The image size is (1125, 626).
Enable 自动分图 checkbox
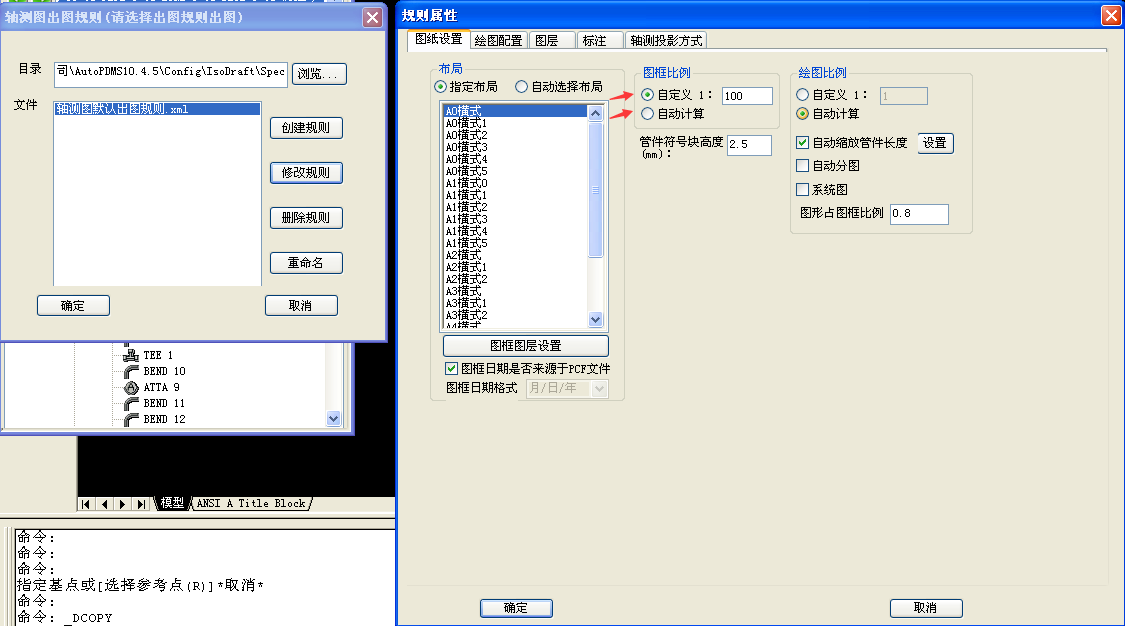coord(802,166)
